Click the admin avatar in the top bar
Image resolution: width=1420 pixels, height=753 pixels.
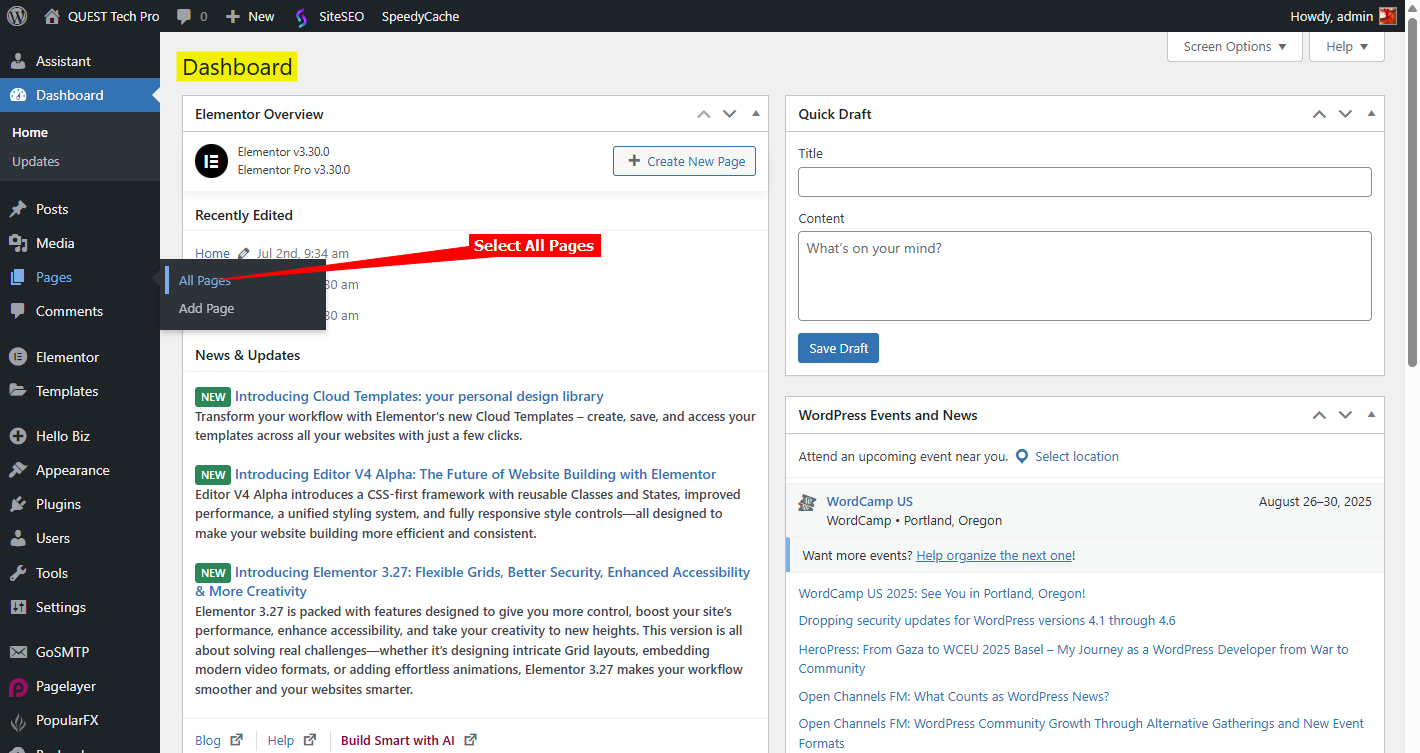(1388, 16)
